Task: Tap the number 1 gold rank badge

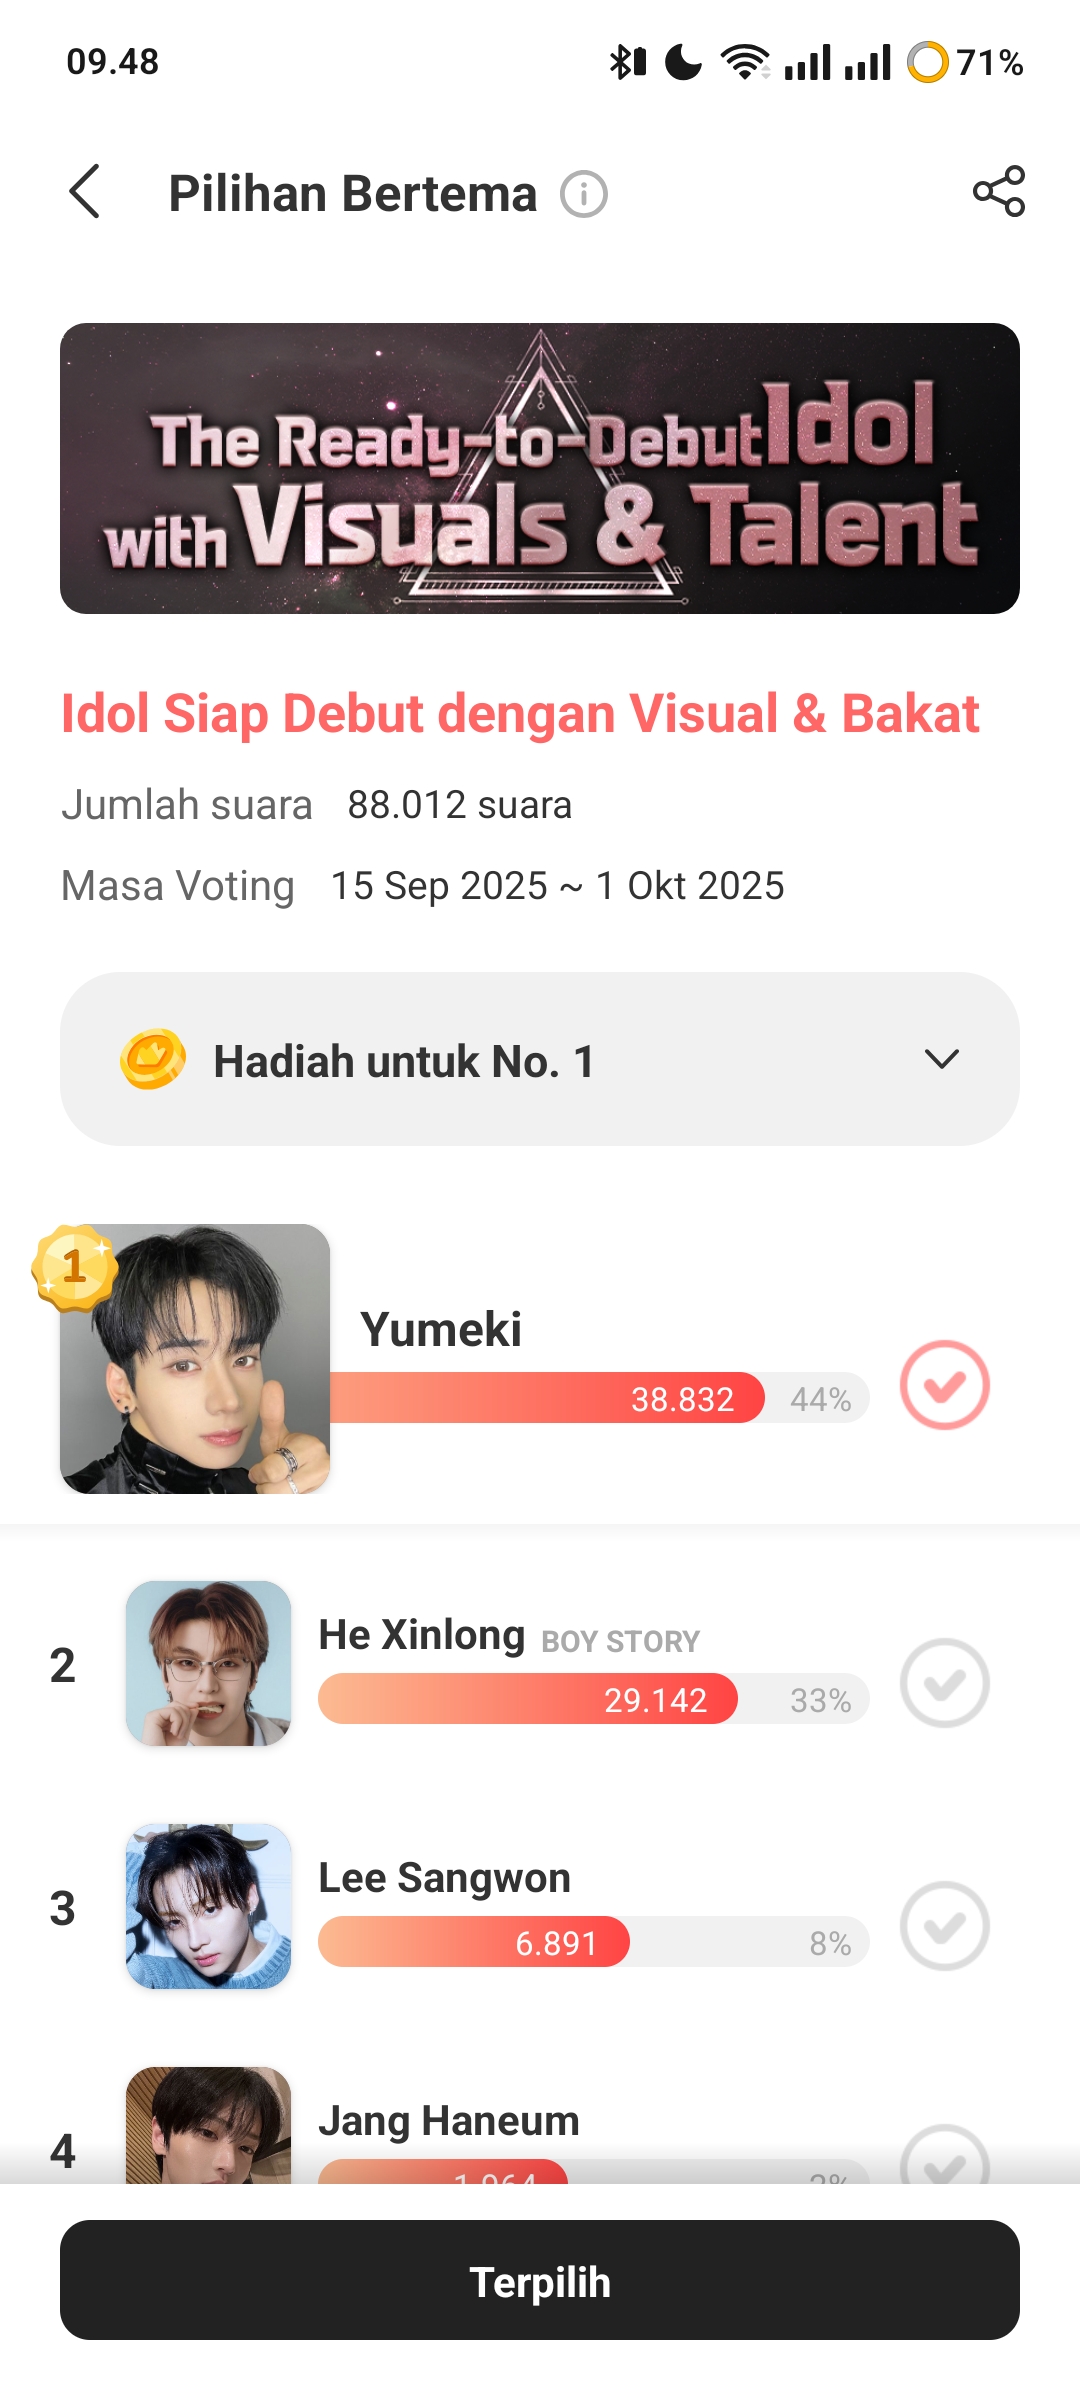Action: click(74, 1266)
